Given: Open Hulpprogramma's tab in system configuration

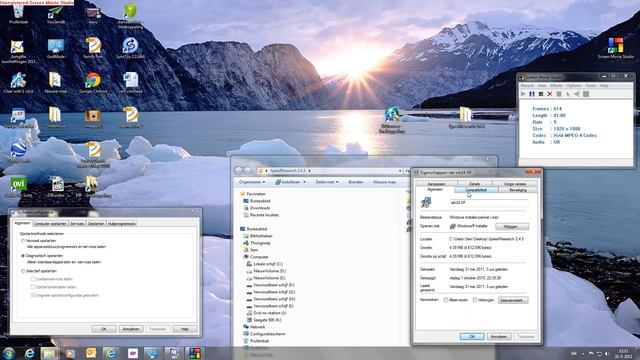Looking at the screenshot, I should 122,224.
